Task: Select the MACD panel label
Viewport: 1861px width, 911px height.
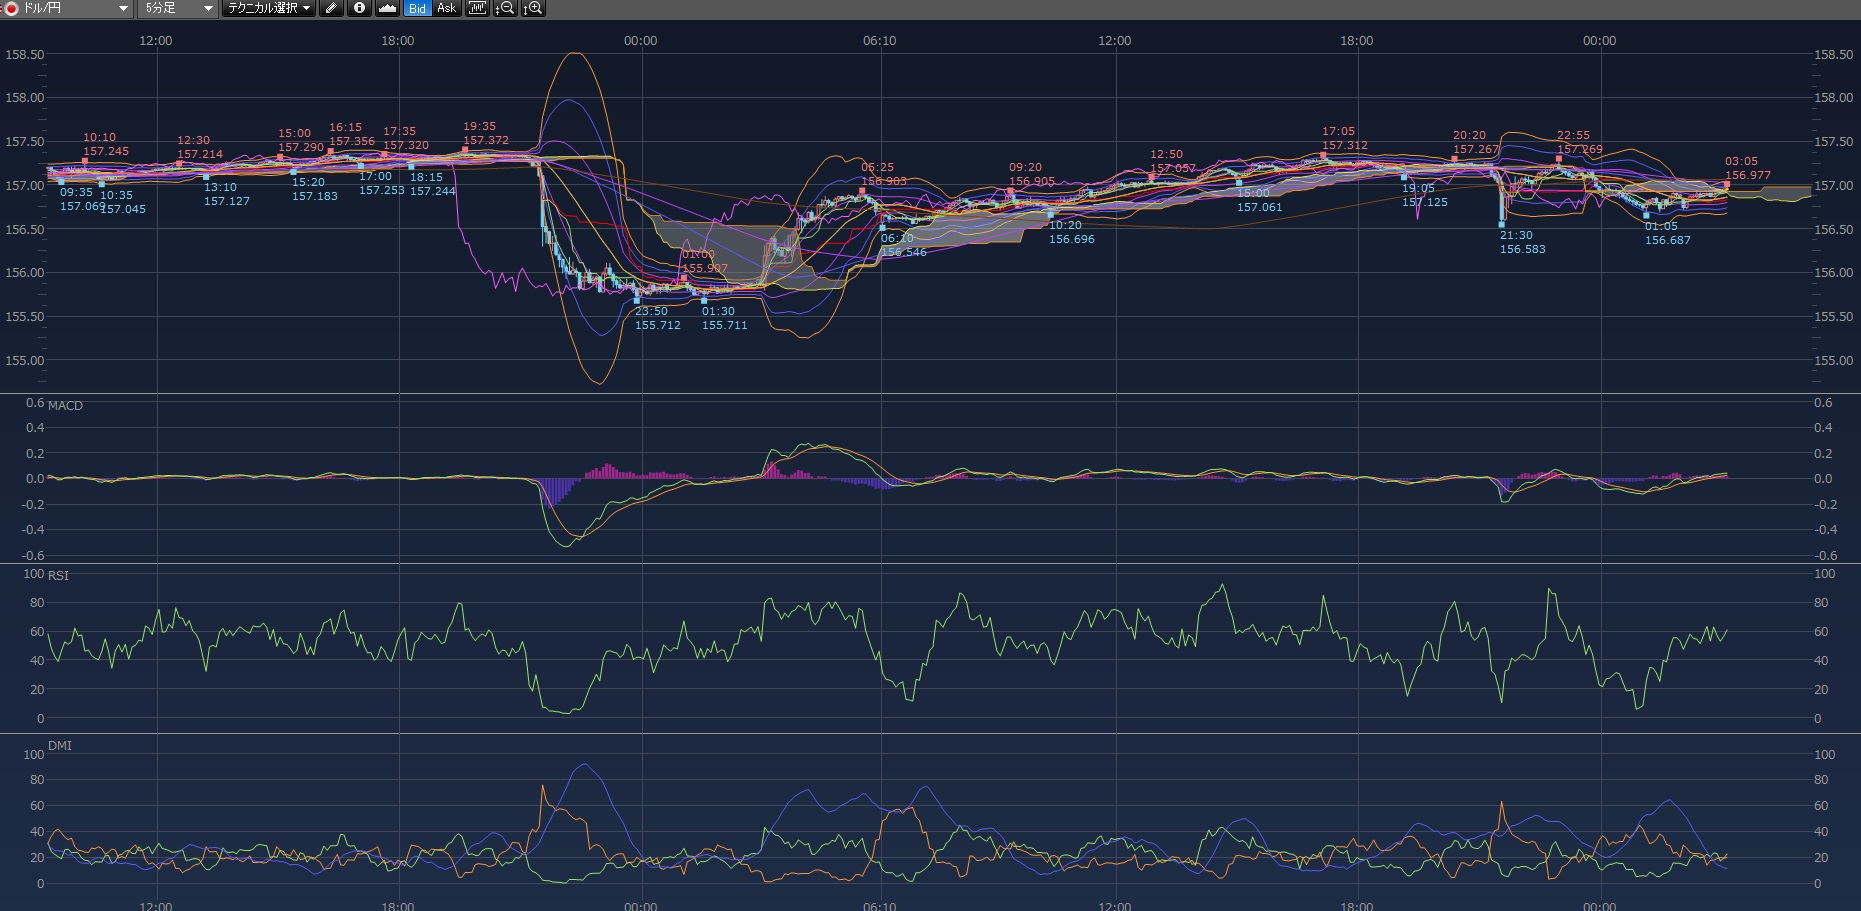Action: click(65, 405)
